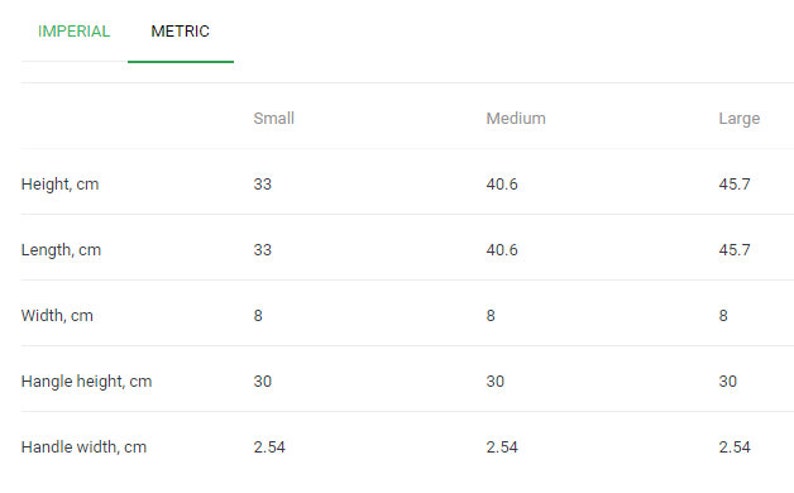The width and height of the screenshot is (794, 493).
Task: Click the Medium Hangle height value 30
Action: (495, 382)
